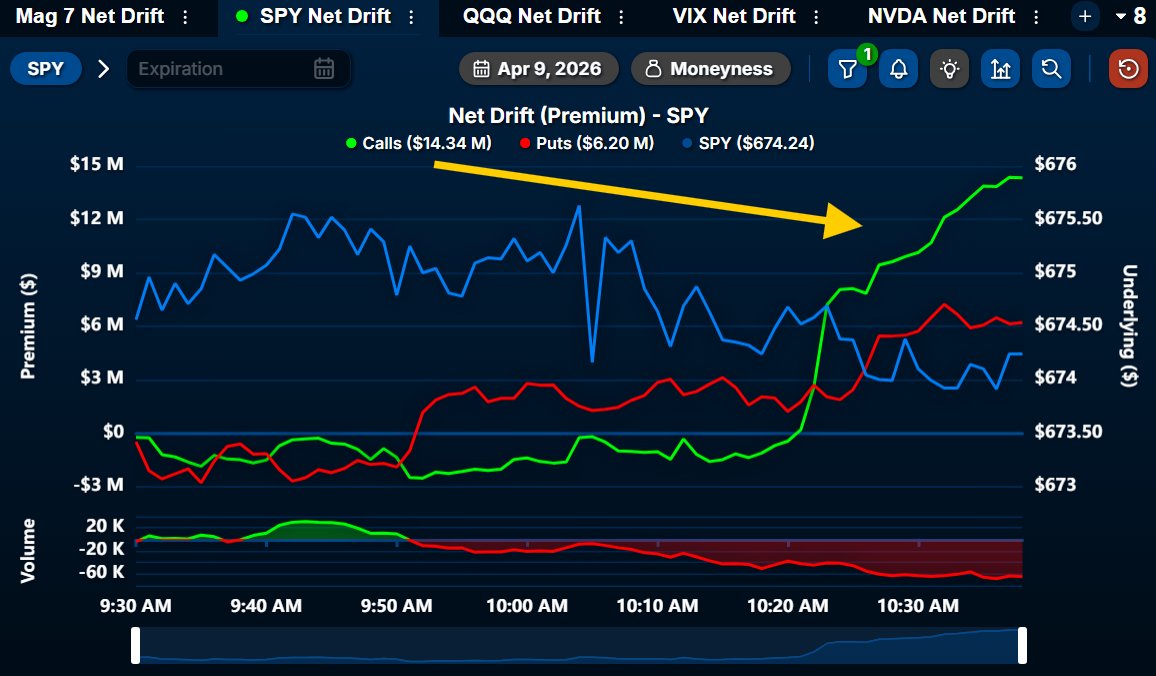Toggle SPY price series in the legend
Image resolution: width=1156 pixels, height=676 pixels.
tap(748, 143)
